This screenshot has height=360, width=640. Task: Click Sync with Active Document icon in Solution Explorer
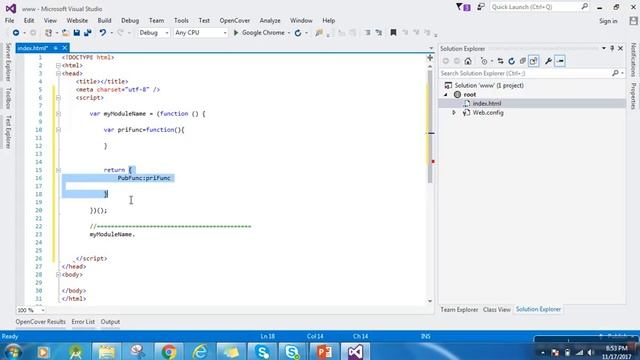point(500,61)
